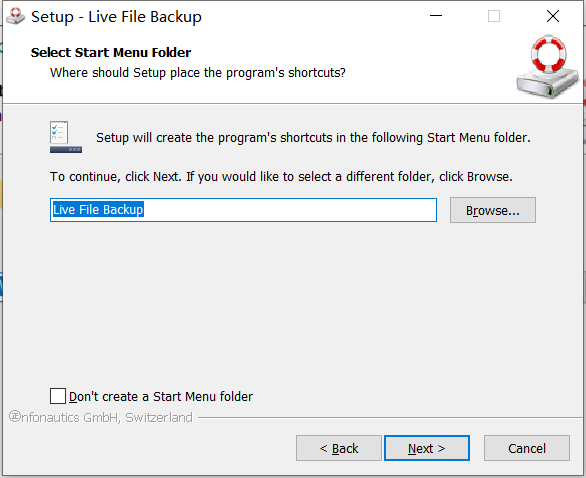
Task: Enable the Don't create Start Menu folder checkbox
Action: (58, 396)
